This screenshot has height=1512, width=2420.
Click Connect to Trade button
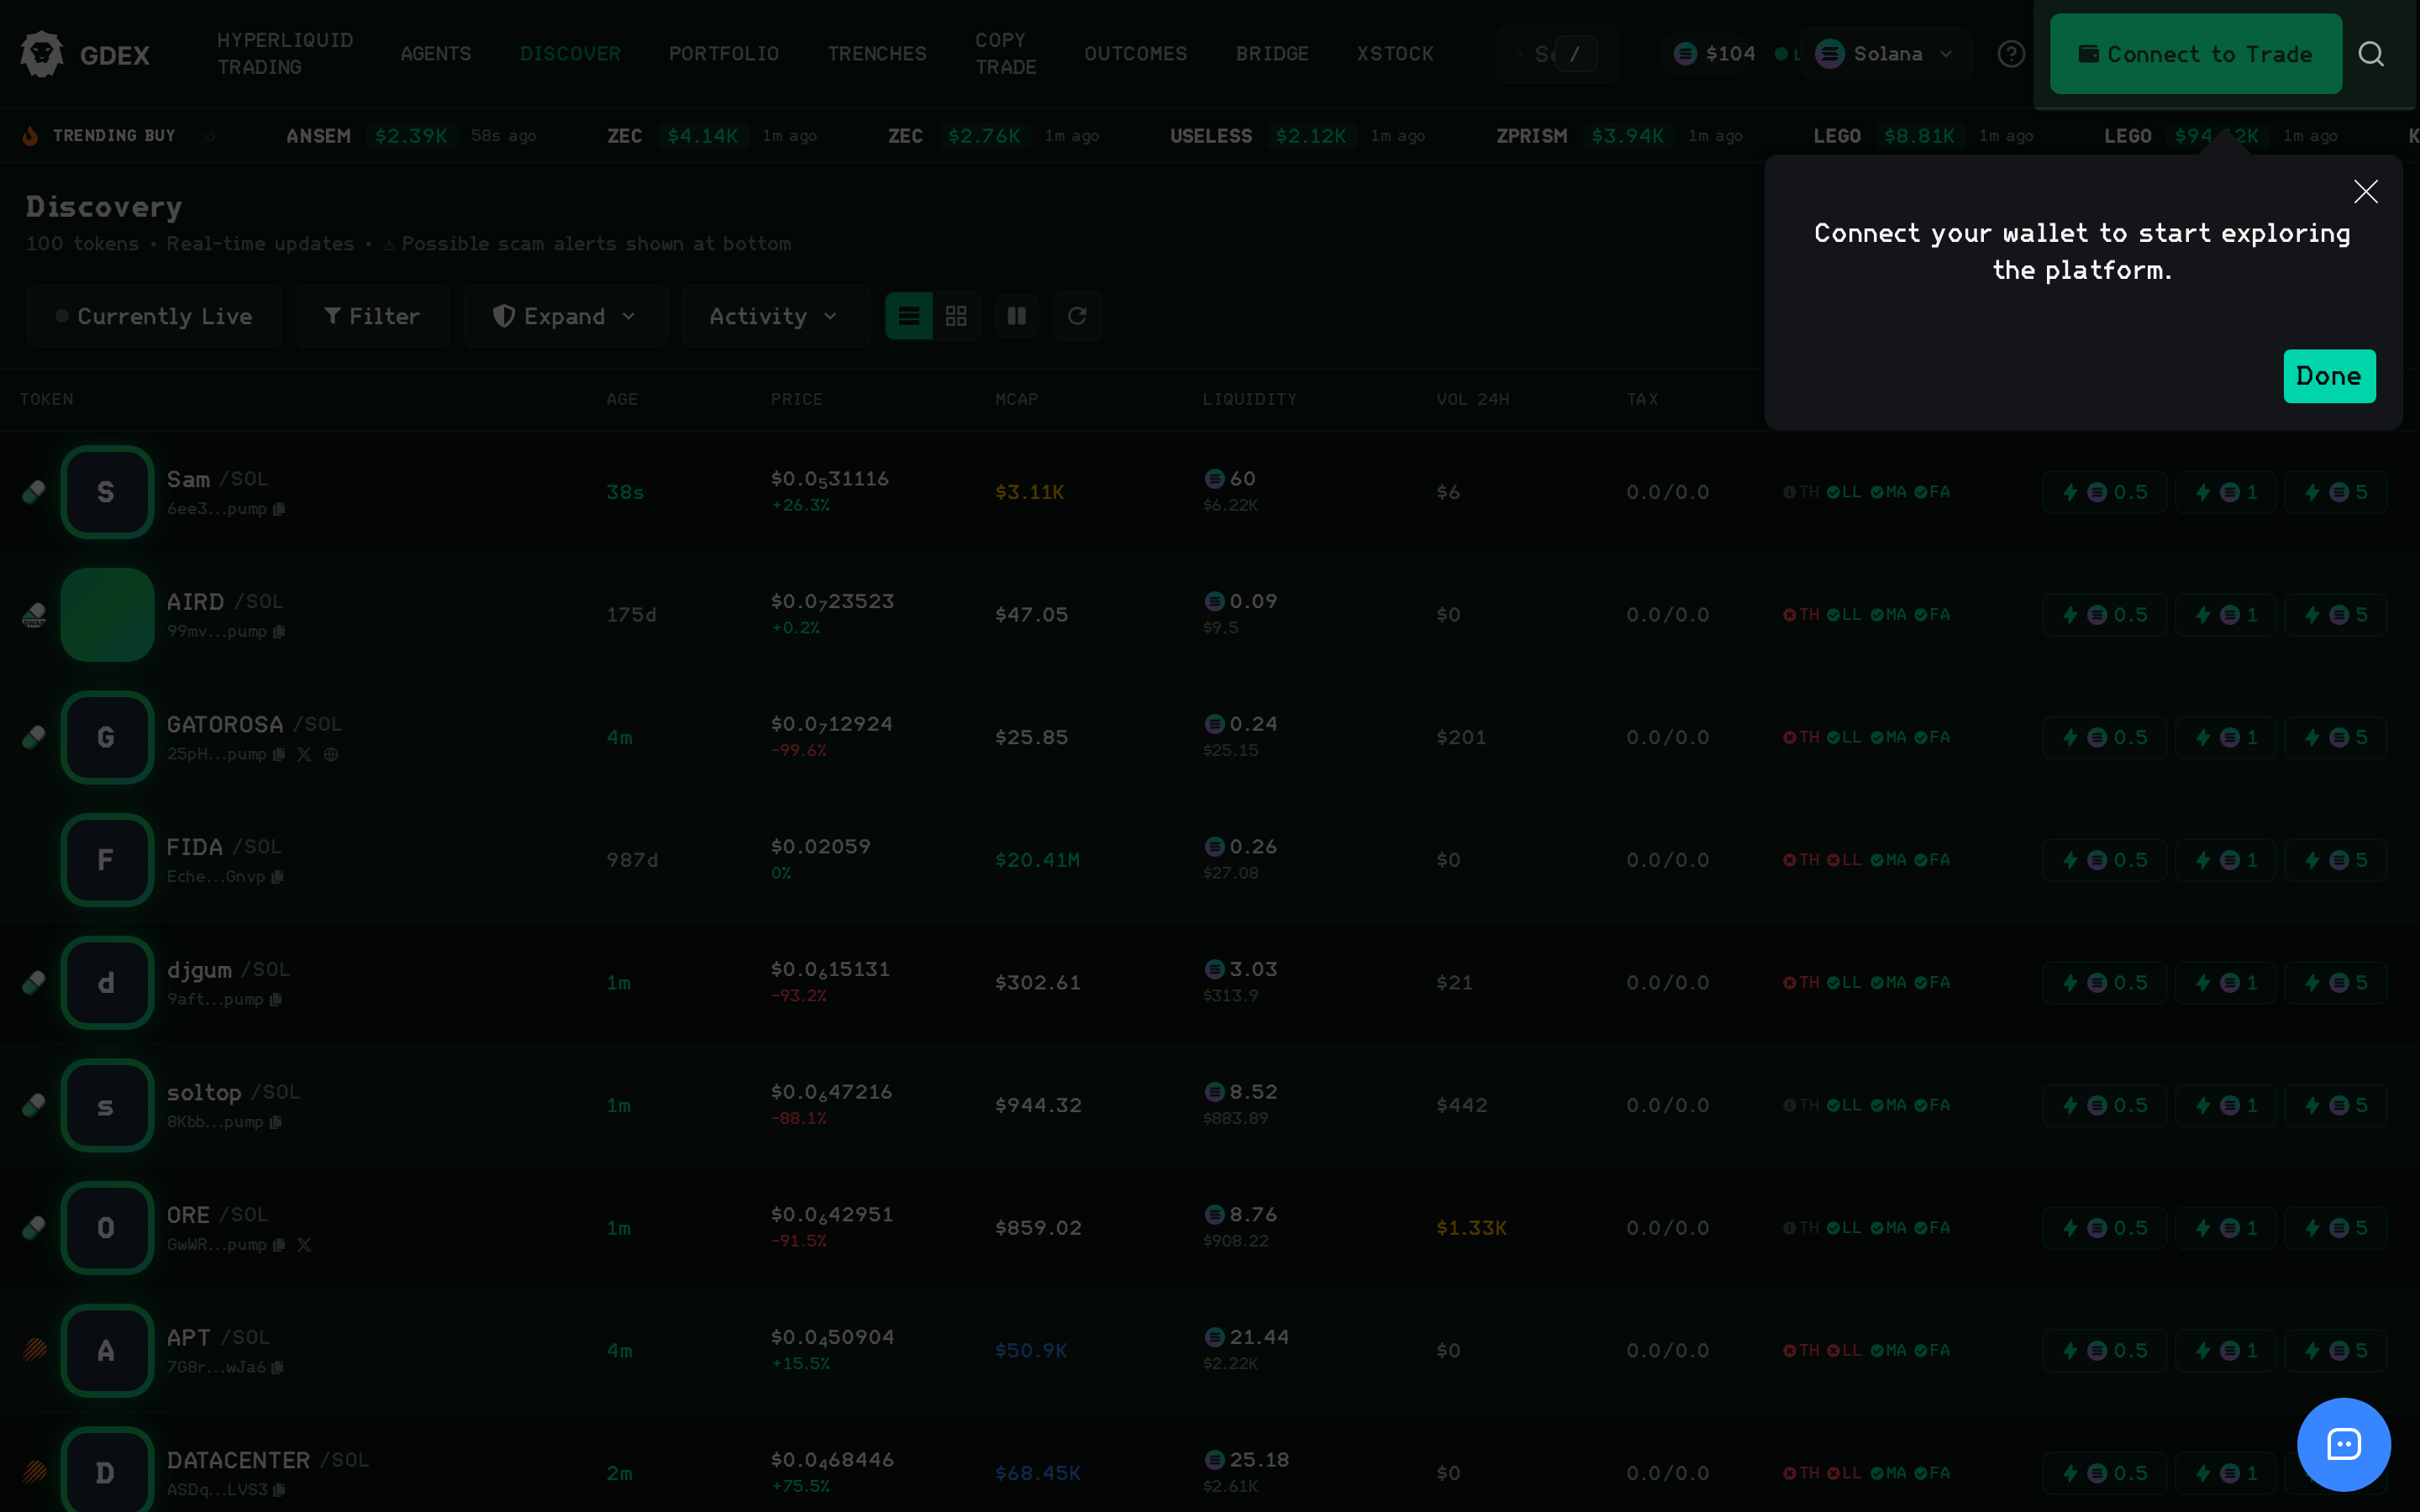(x=2195, y=54)
